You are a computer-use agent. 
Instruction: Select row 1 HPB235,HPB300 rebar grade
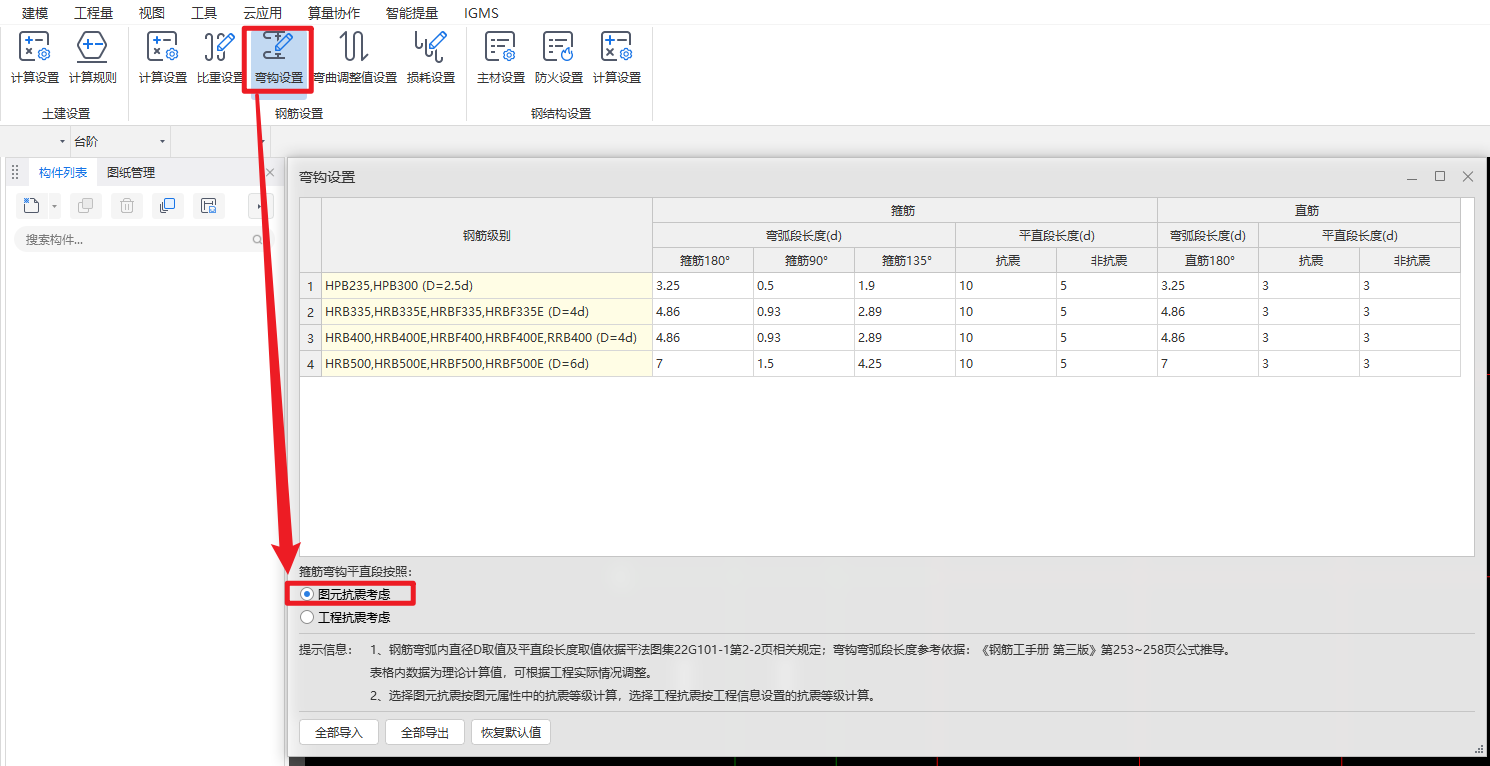[487, 286]
